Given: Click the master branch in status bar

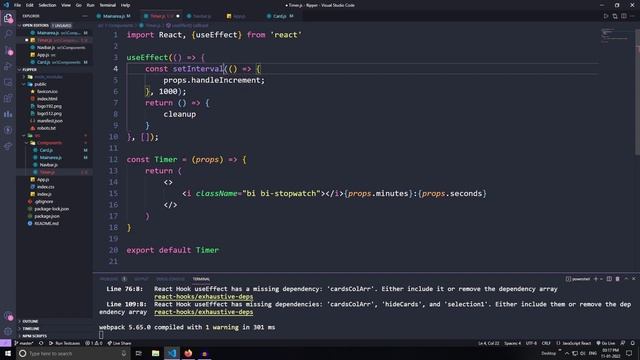Looking at the screenshot, I should (x=24, y=343).
